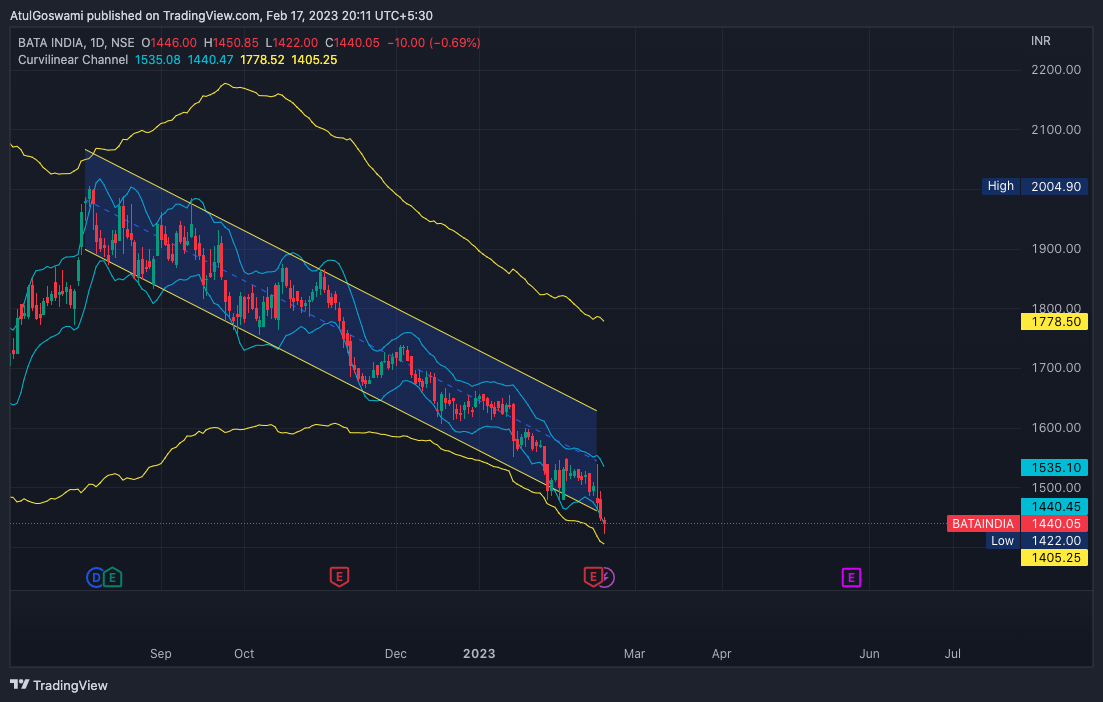This screenshot has width=1103, height=702.
Task: Open the red E earnings marker between Oct and Dec
Action: [x=339, y=577]
